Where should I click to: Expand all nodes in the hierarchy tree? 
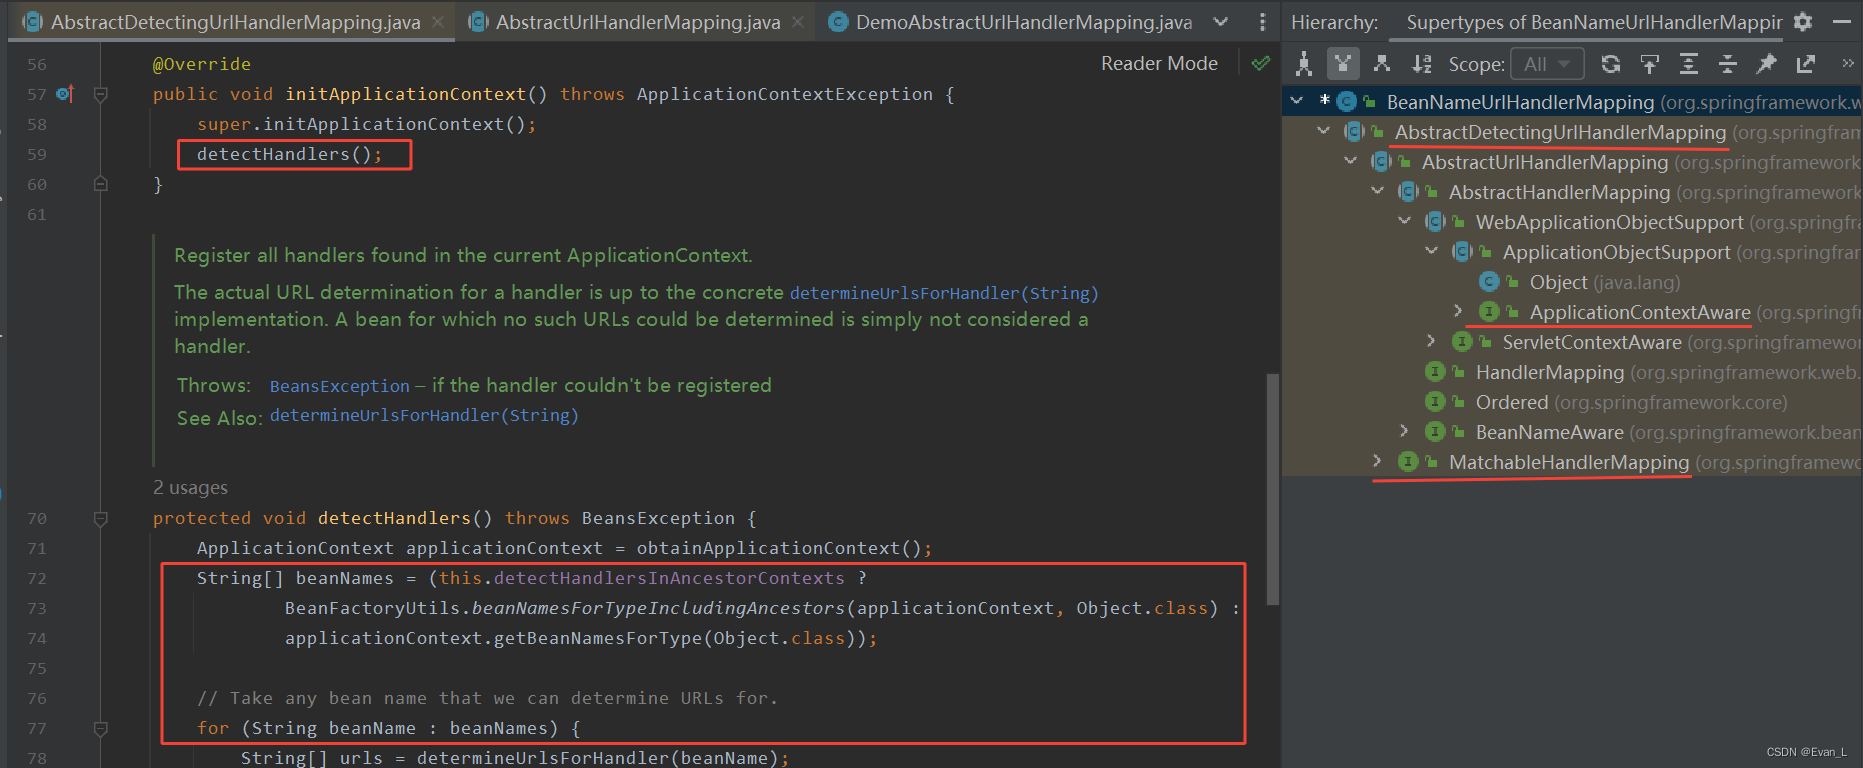[x=1688, y=64]
